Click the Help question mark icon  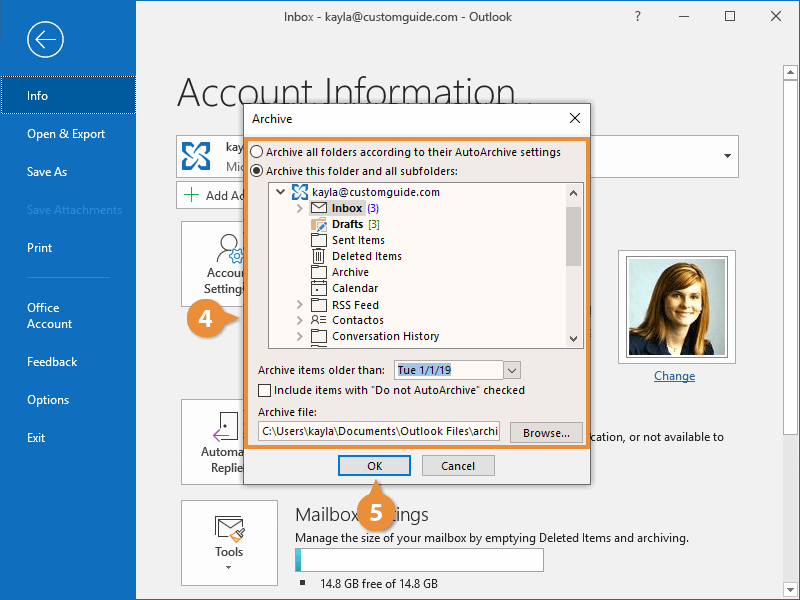[x=637, y=16]
